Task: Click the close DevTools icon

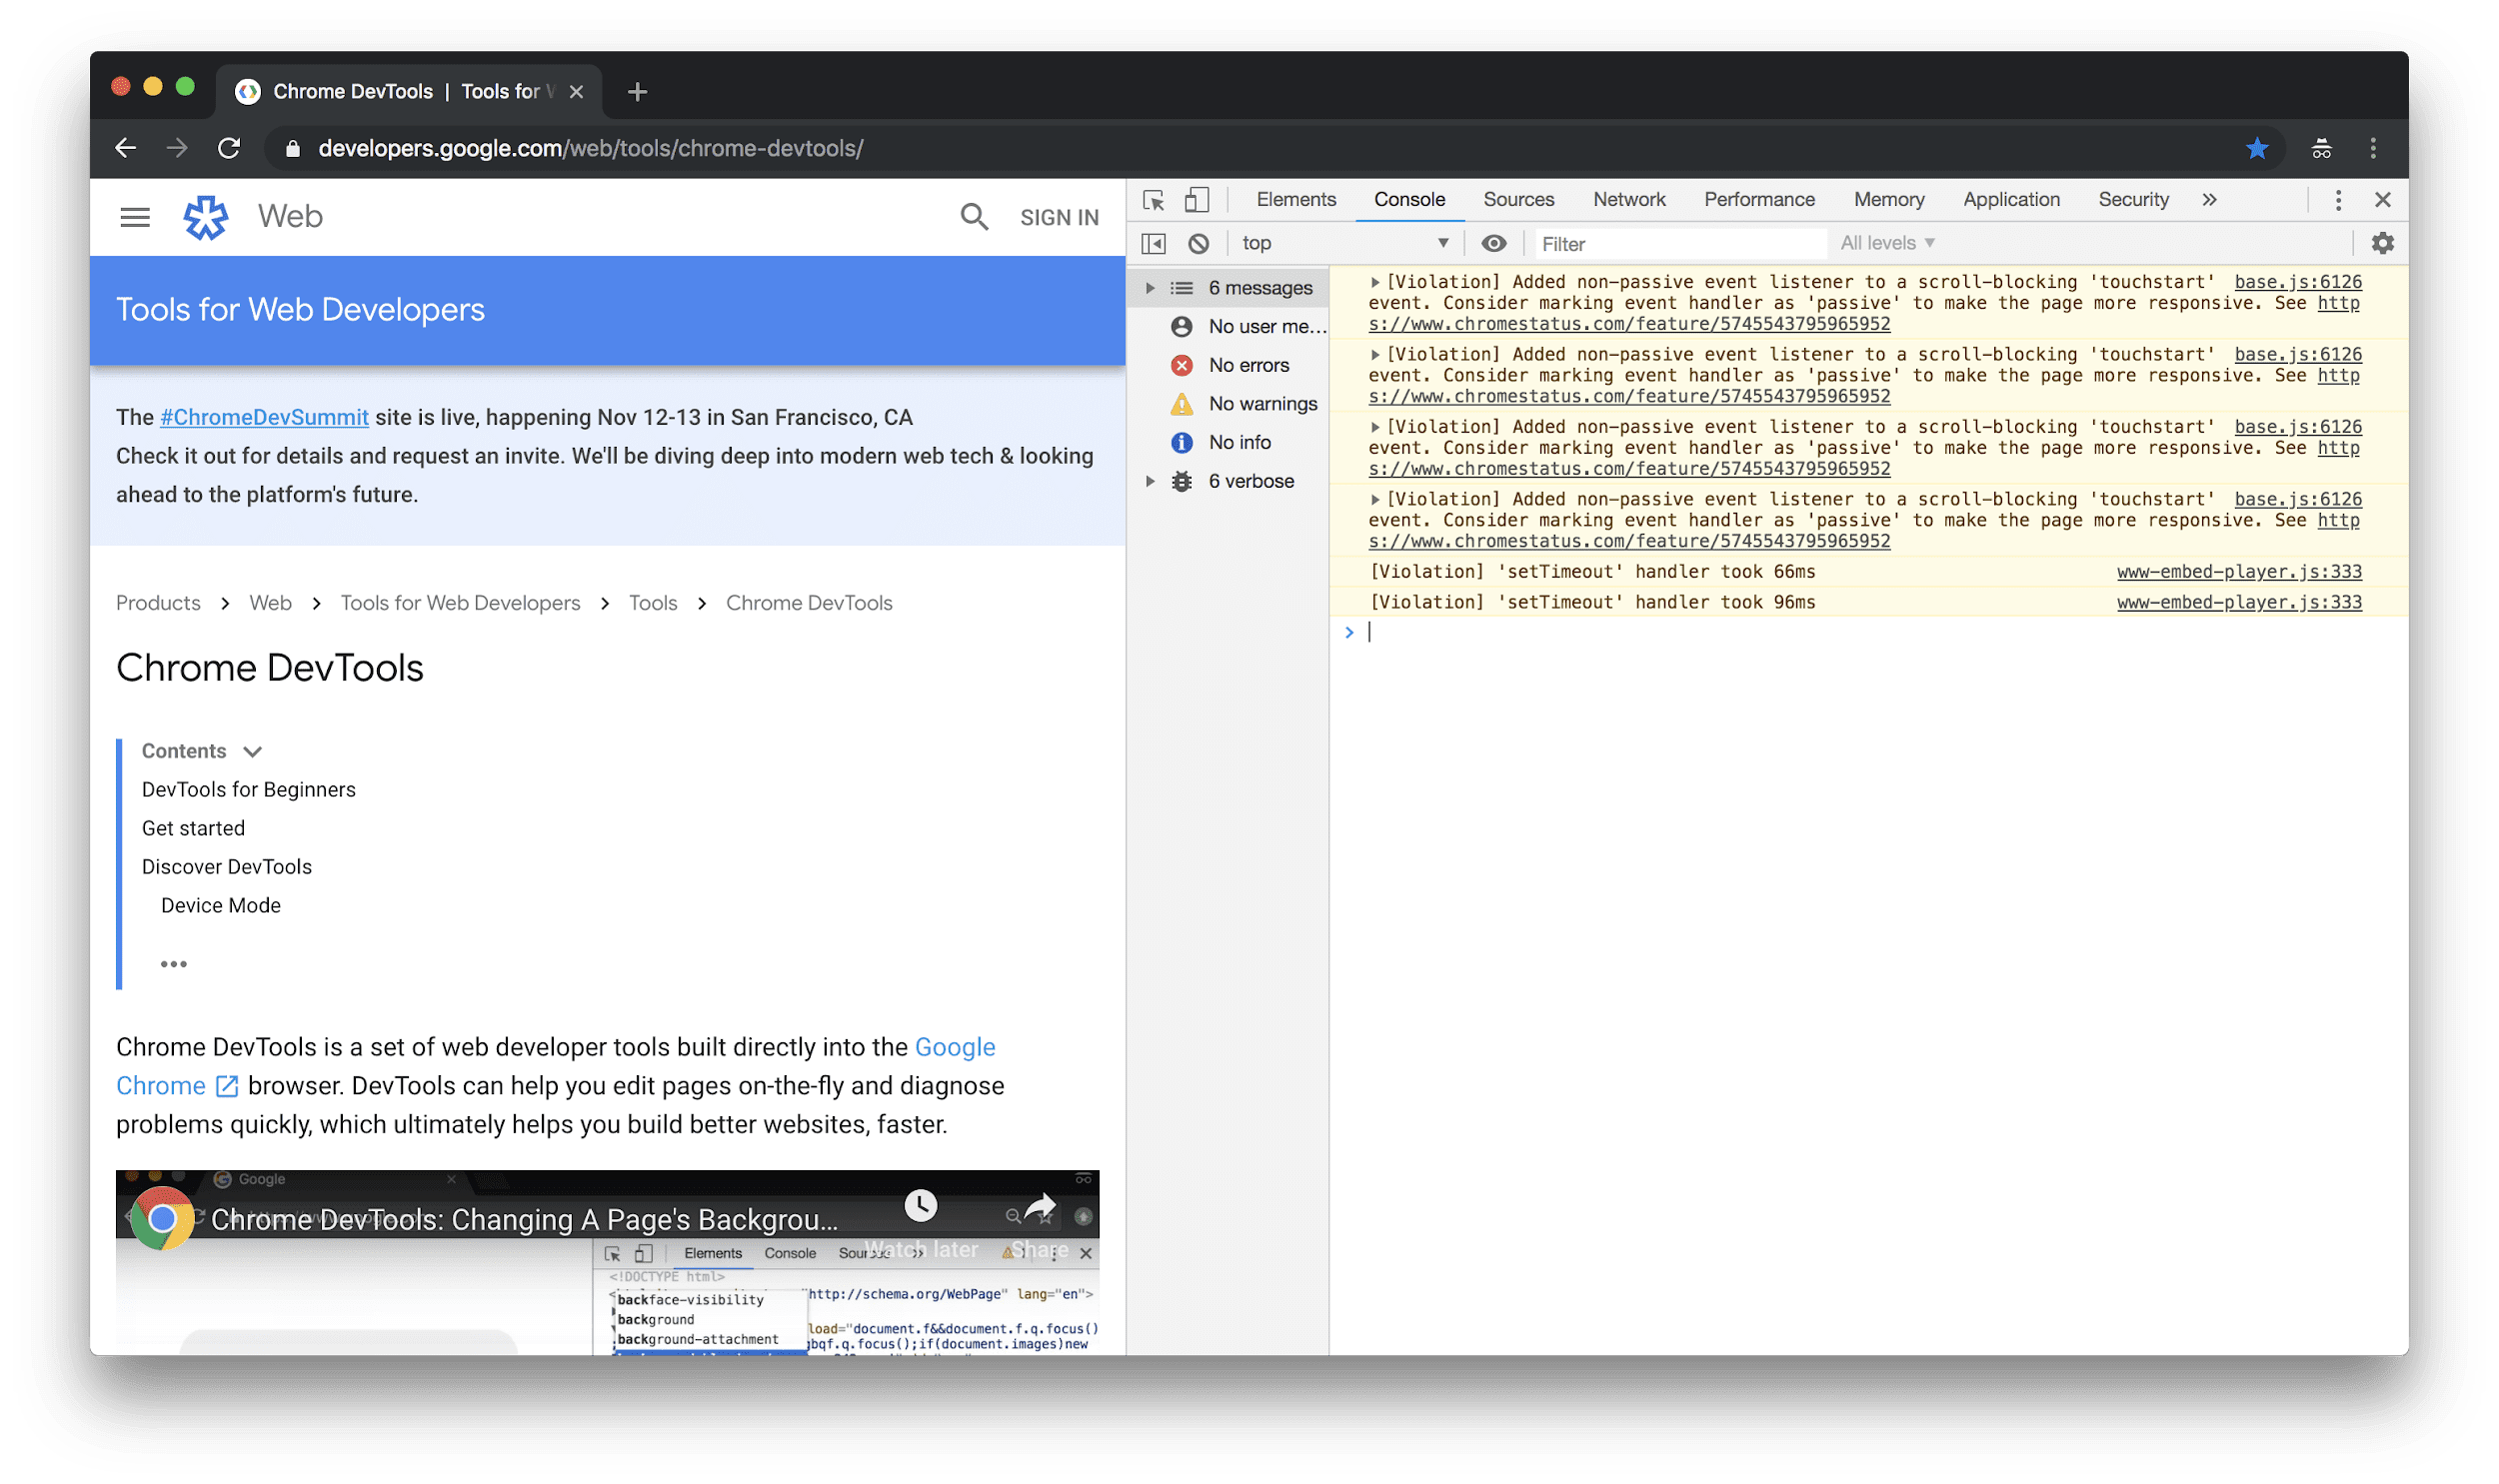Action: point(2384,200)
